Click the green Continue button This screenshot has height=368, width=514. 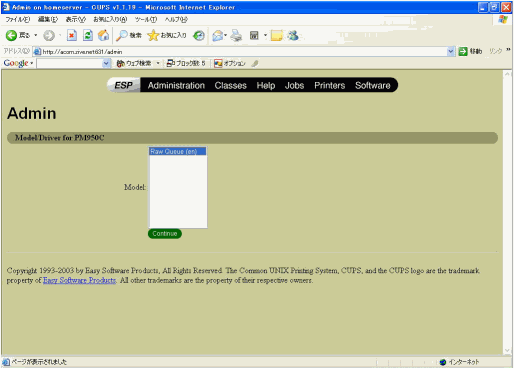point(165,234)
